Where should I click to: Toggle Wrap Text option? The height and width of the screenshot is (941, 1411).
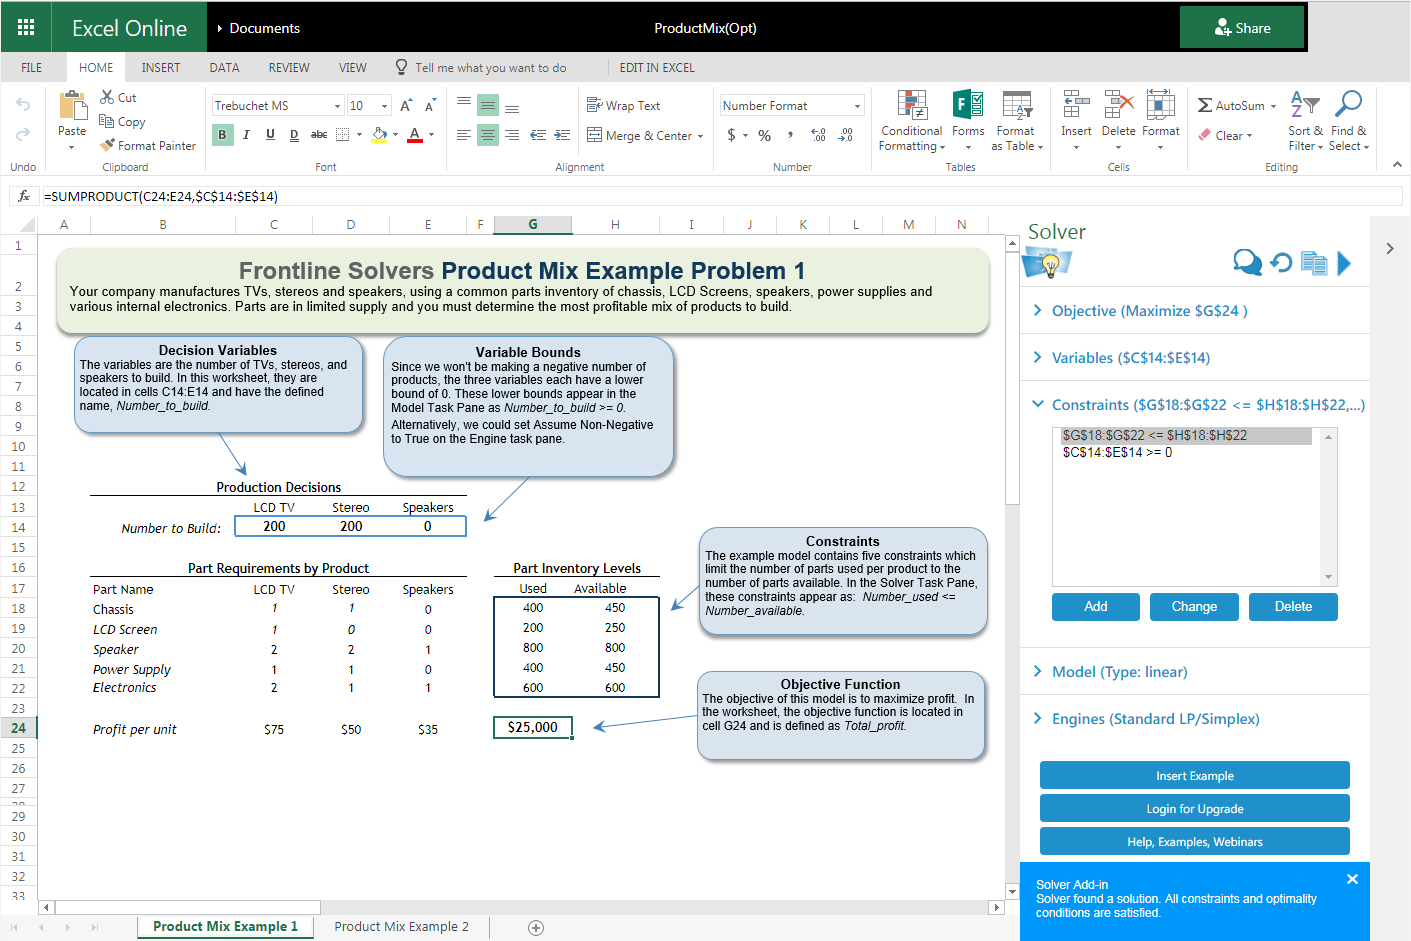623,106
